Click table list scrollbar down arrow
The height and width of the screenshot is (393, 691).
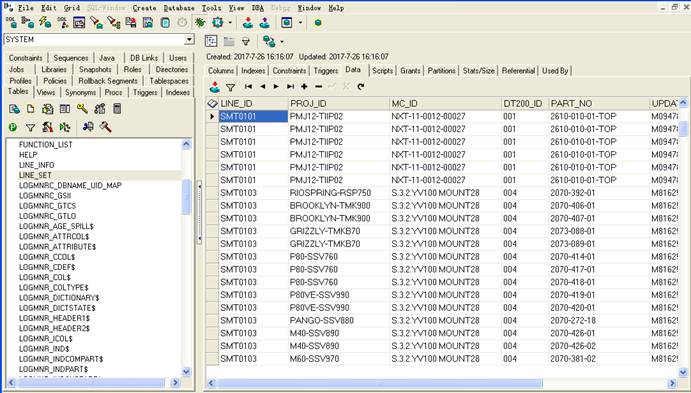click(x=186, y=371)
